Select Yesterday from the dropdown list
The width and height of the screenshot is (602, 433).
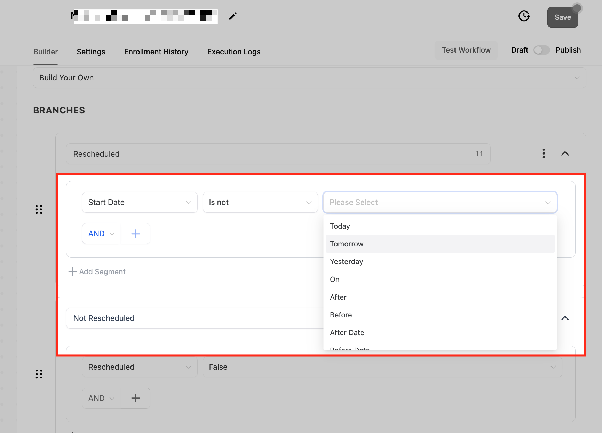[x=440, y=261]
